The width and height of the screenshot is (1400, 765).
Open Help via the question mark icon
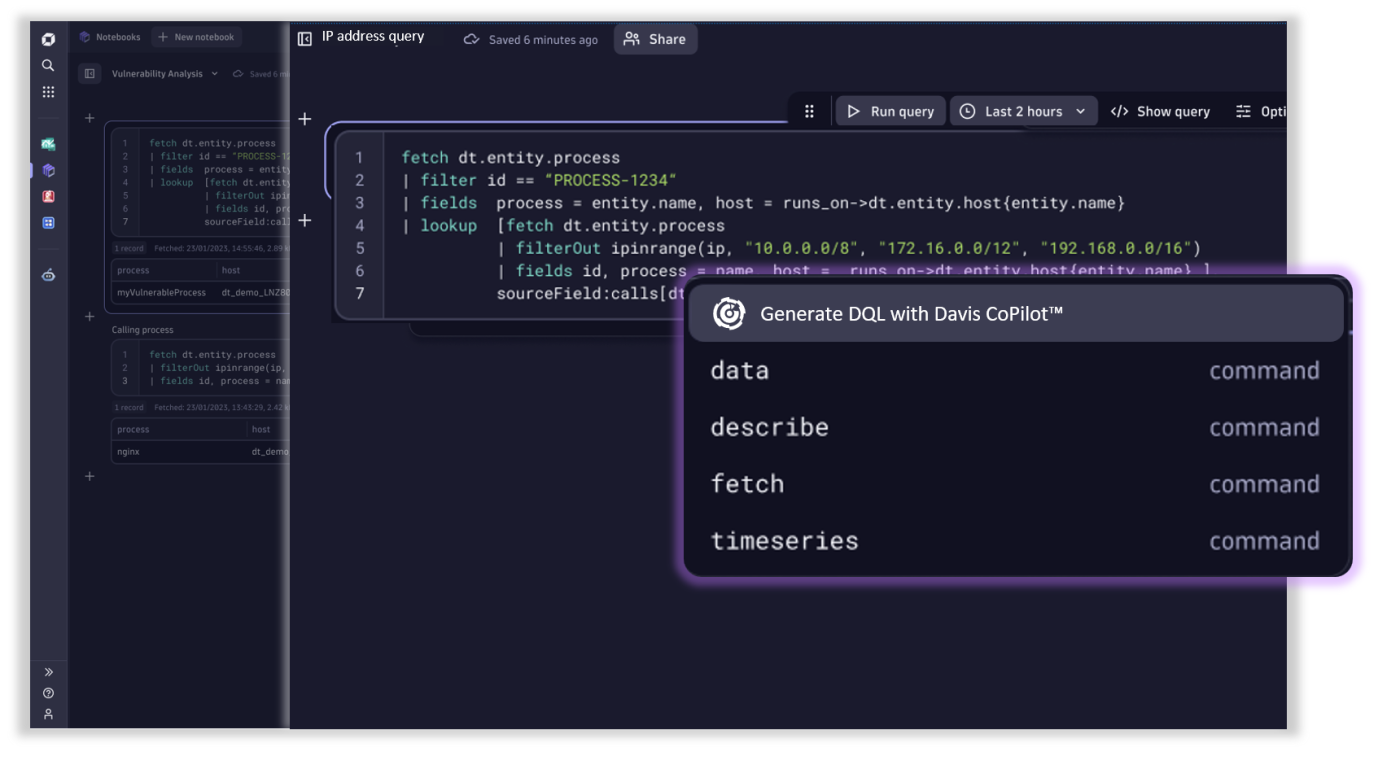(x=47, y=692)
